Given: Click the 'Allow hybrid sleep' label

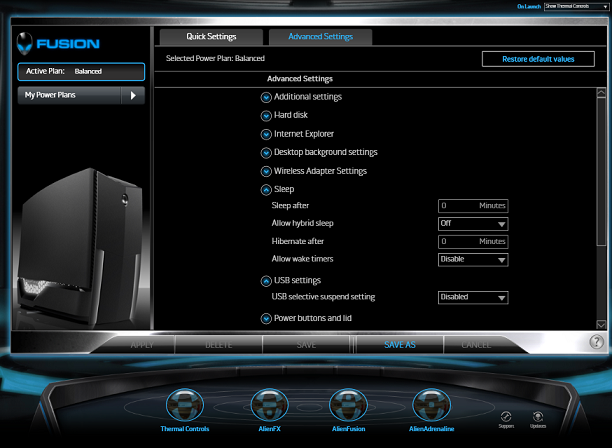Looking at the screenshot, I should pyautogui.click(x=302, y=223).
